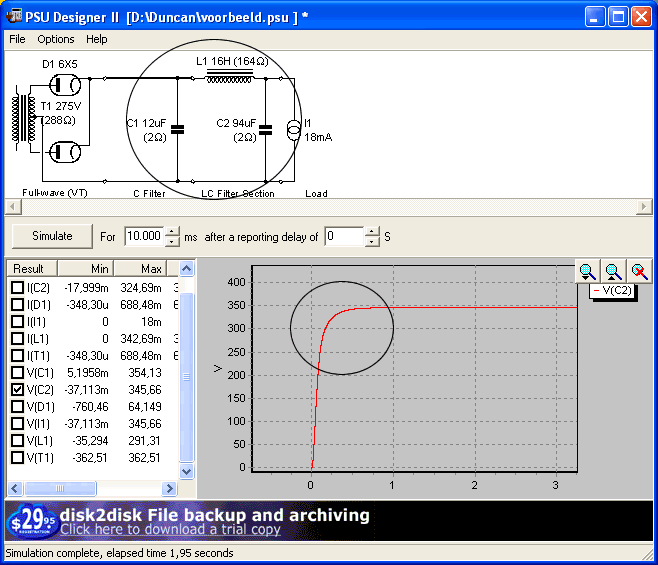The image size is (658, 565).
Task: Click the C1 12uF capacitor symbol
Action: click(x=177, y=128)
